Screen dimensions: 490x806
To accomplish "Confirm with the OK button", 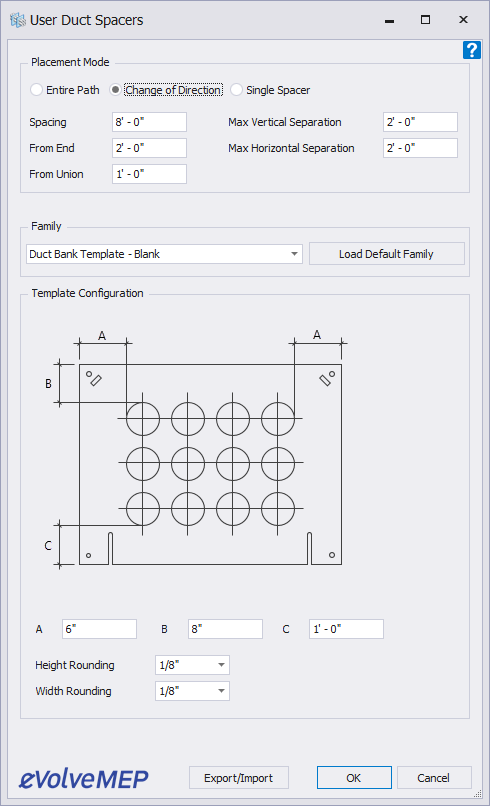I will (354, 778).
